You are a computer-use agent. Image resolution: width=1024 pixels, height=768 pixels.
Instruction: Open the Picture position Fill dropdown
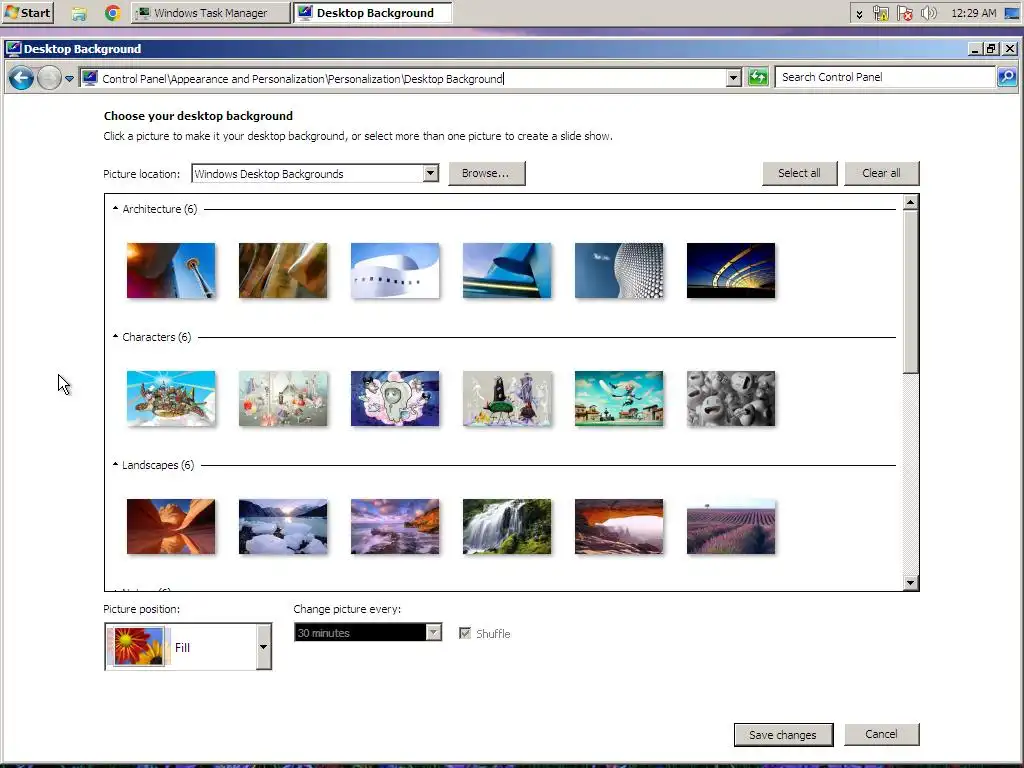point(188,647)
